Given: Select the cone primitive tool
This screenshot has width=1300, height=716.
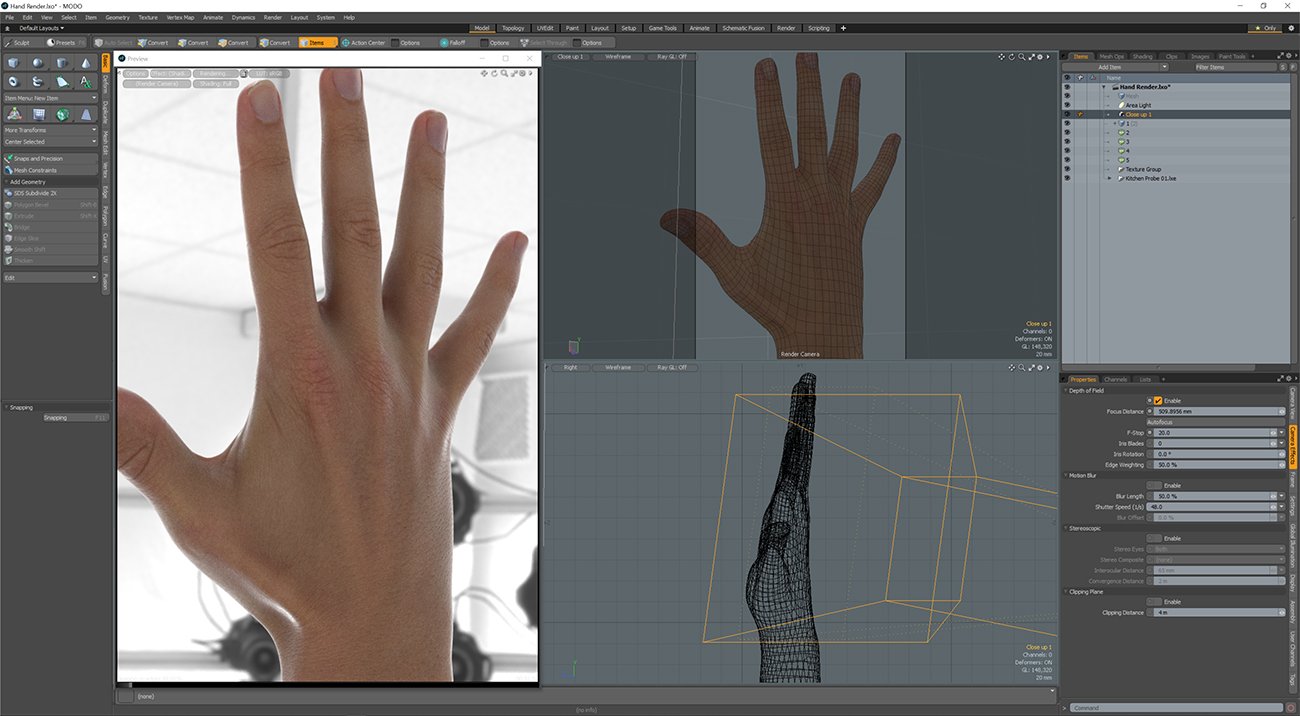Looking at the screenshot, I should coord(86,63).
